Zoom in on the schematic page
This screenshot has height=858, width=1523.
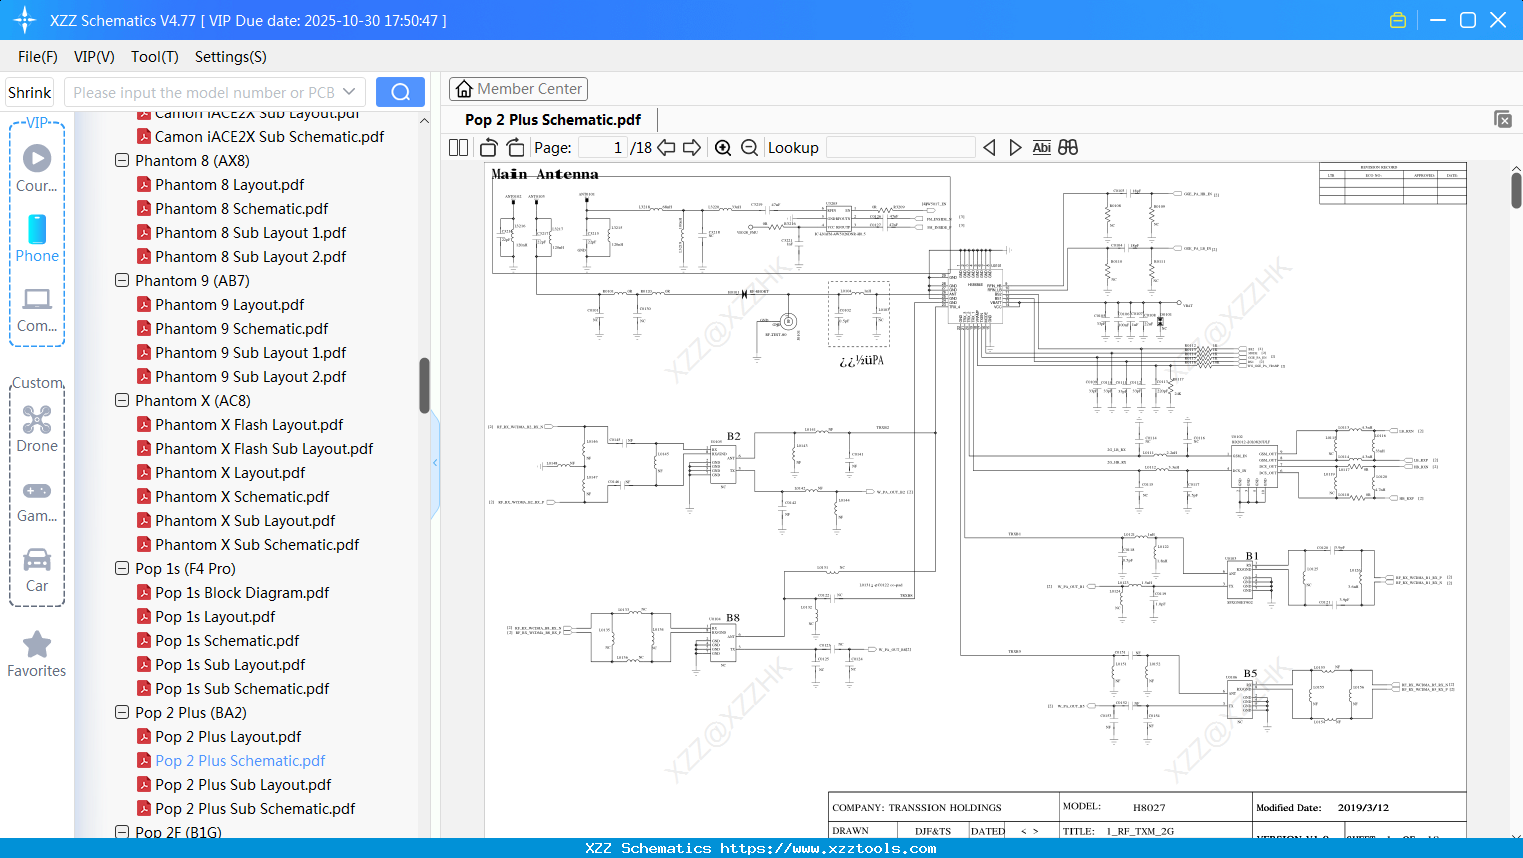[722, 147]
